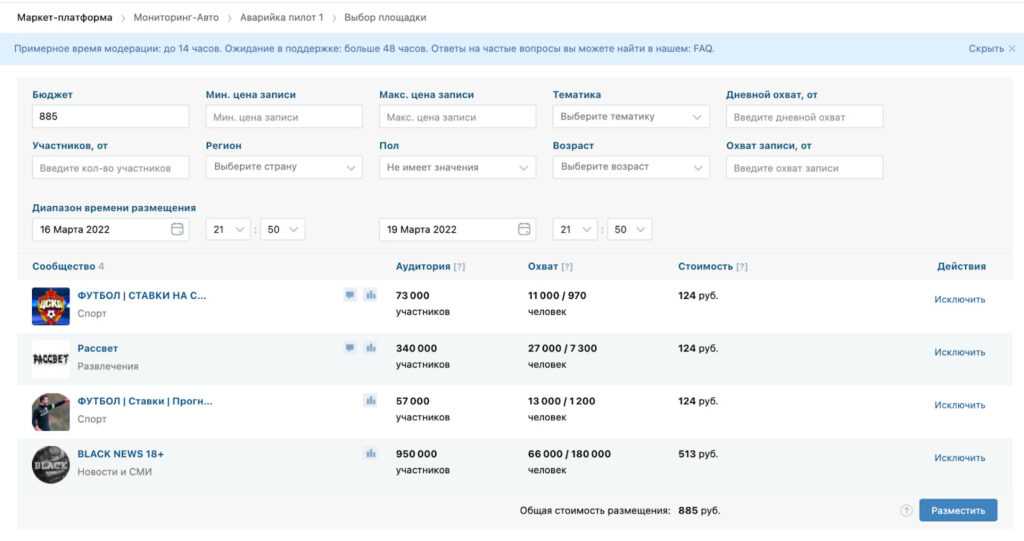Go to Маркет-платформа breadcrumb
Image resolution: width=1024 pixels, height=541 pixels.
pyautogui.click(x=64, y=18)
